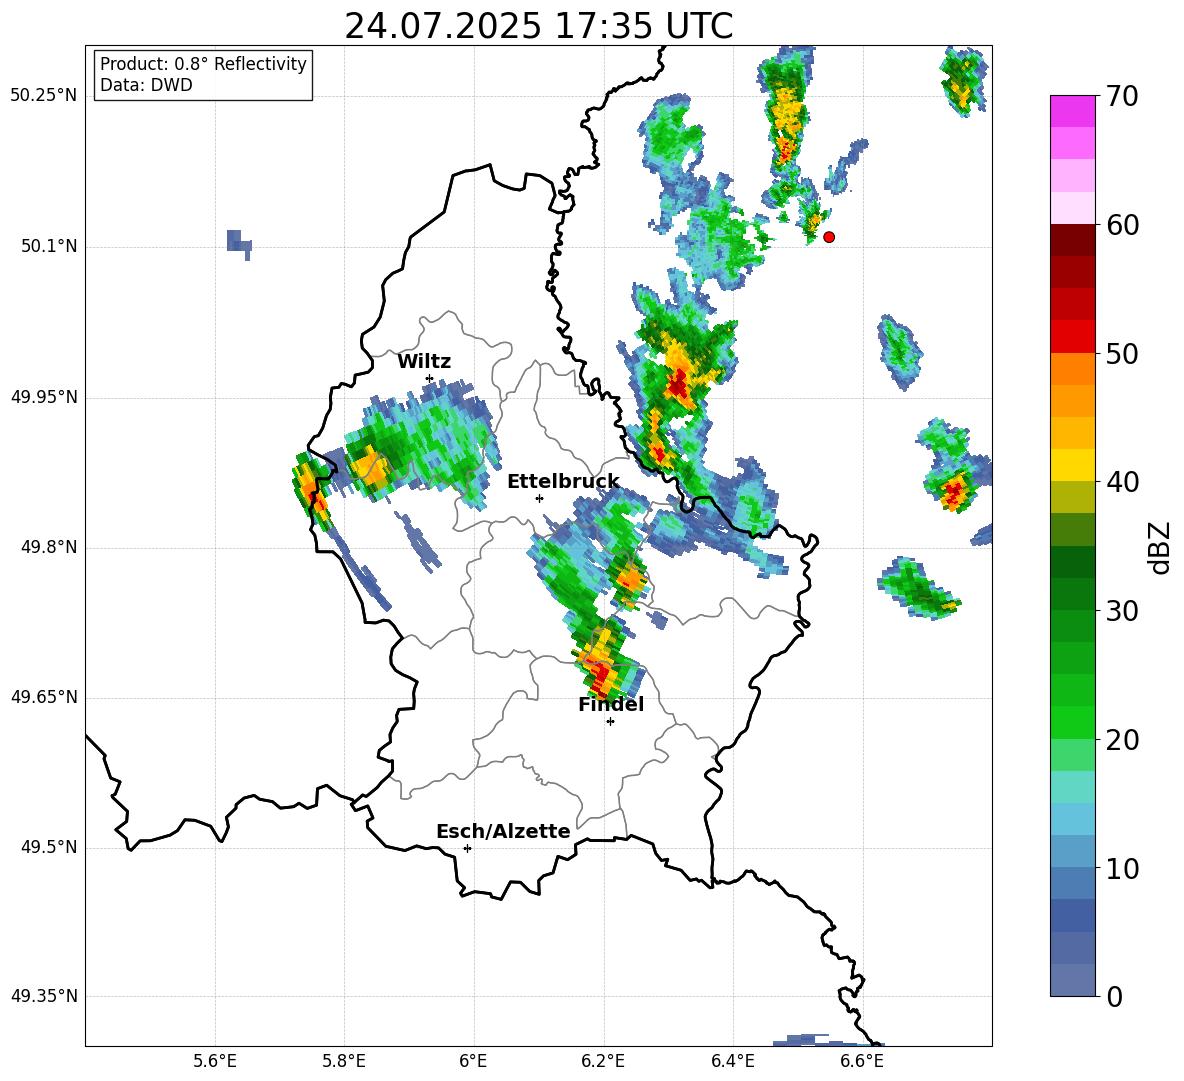Click the colorbar value 0

(1115, 996)
